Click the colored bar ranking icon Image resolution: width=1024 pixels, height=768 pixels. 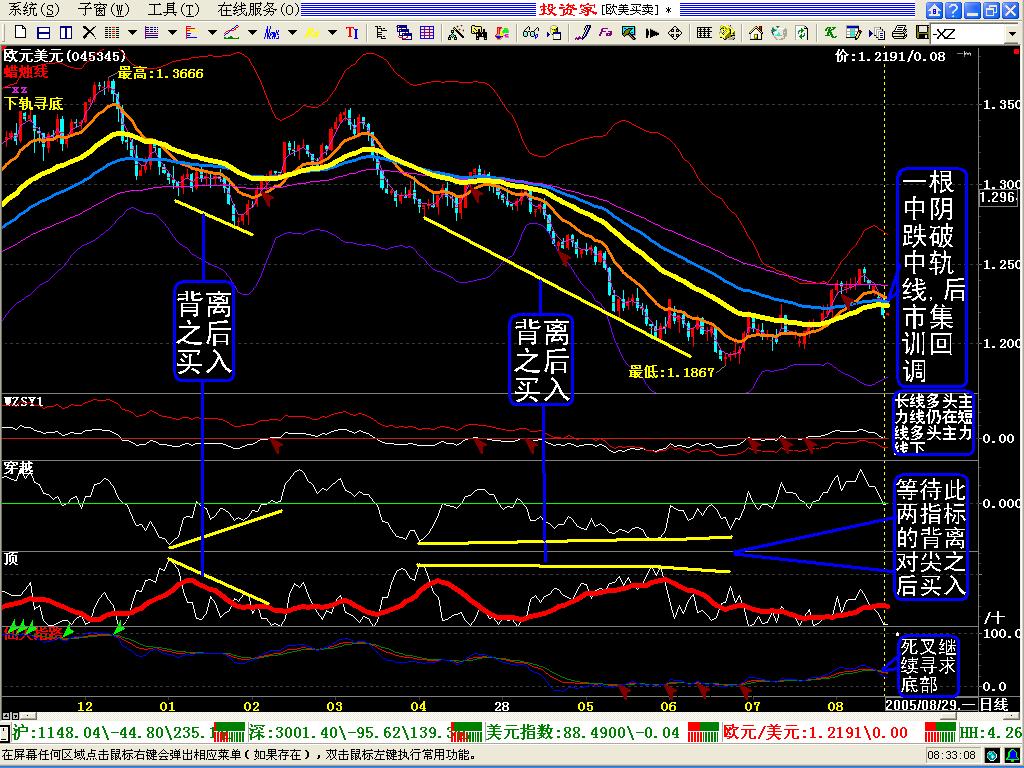(x=192, y=33)
